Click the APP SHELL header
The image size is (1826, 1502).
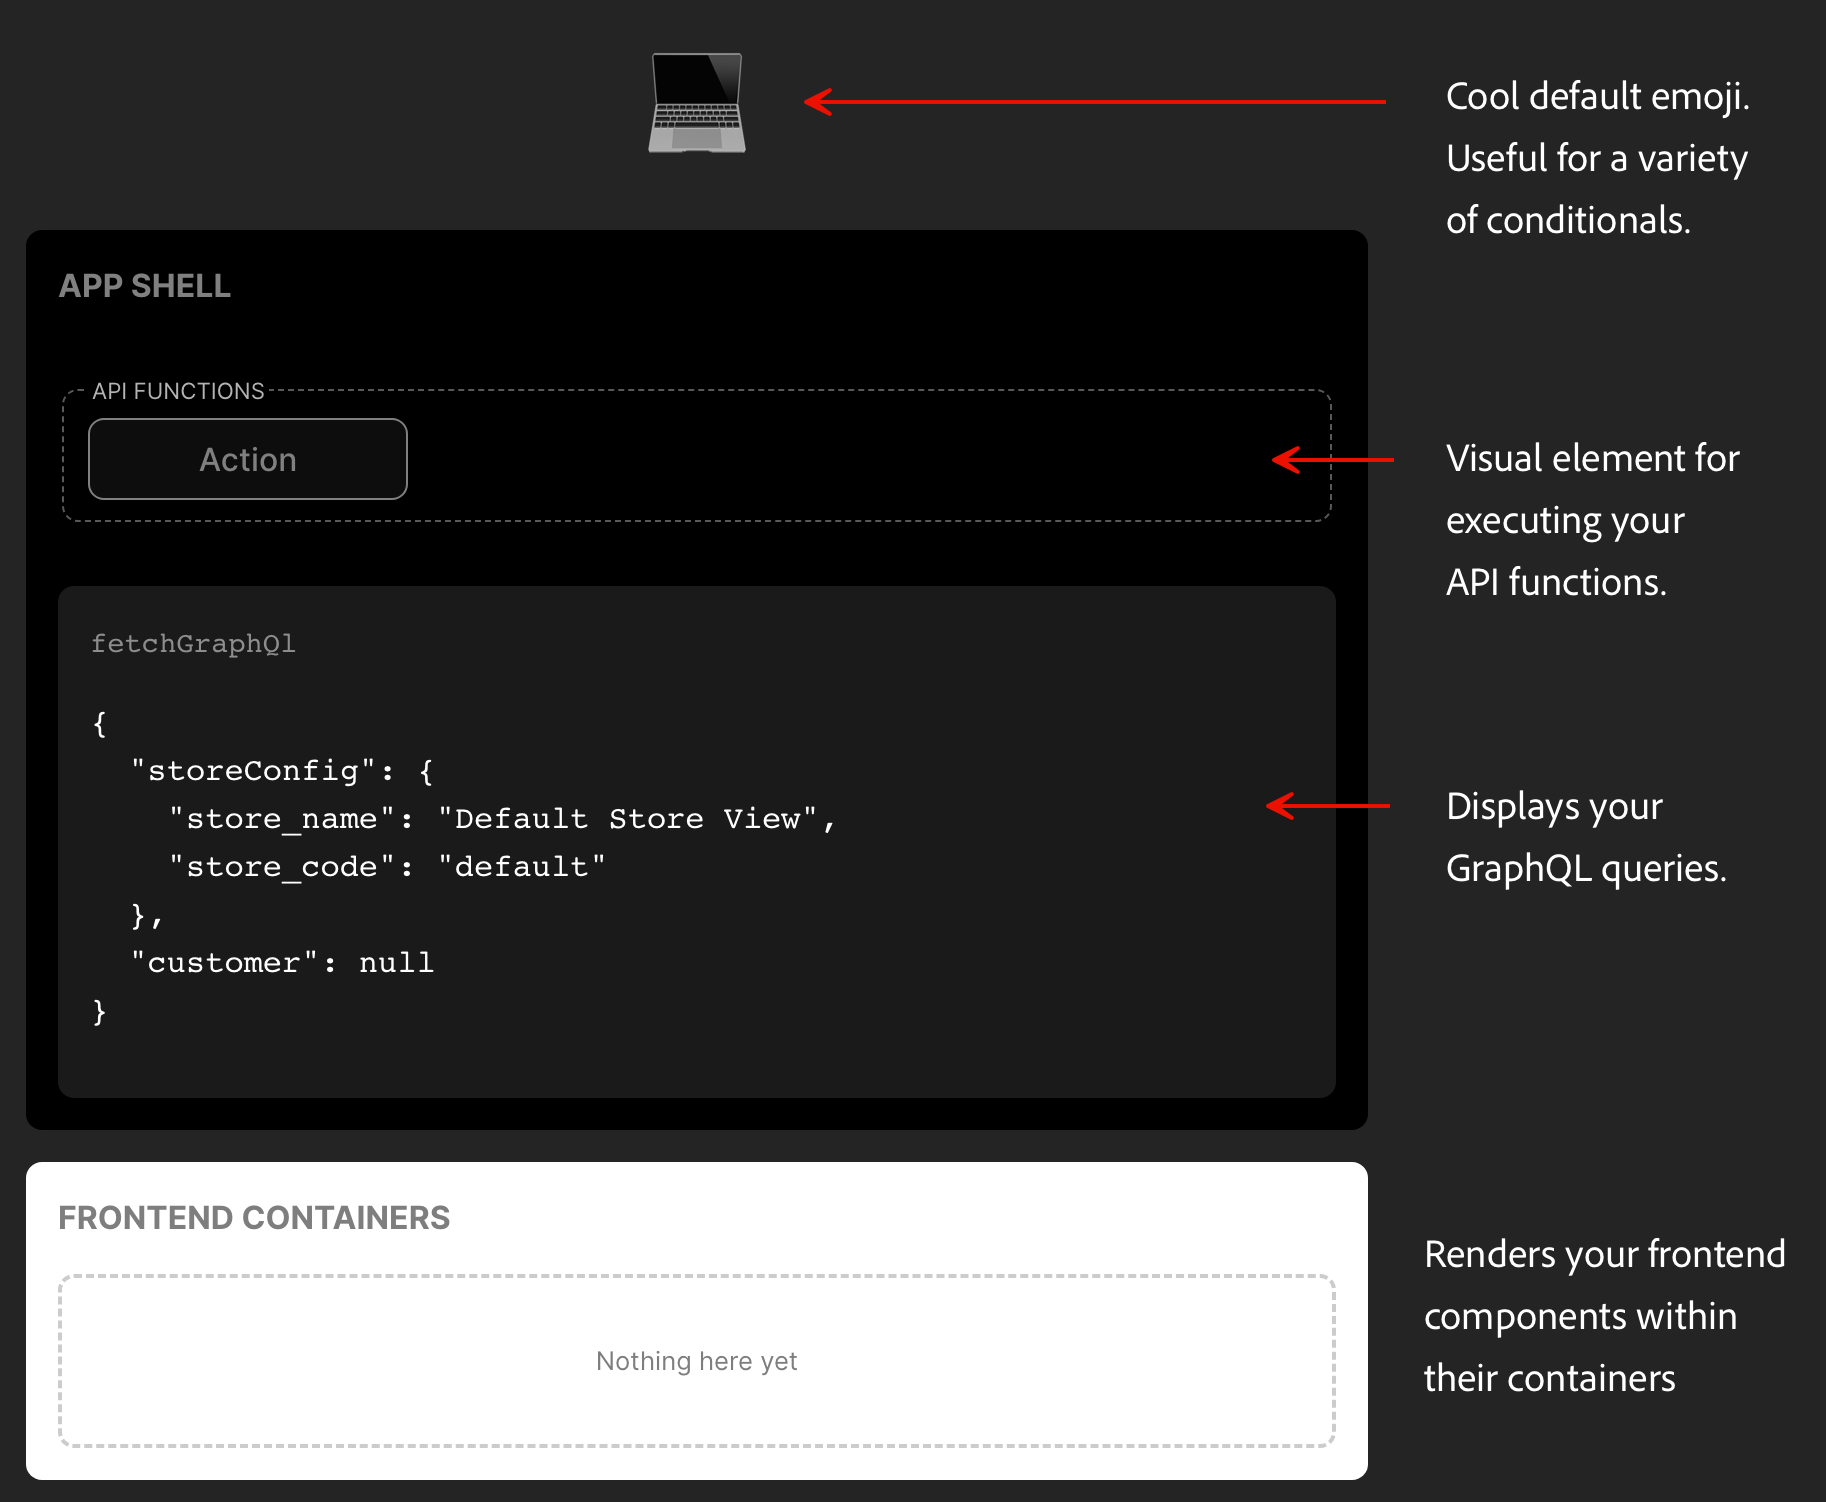pyautogui.click(x=146, y=286)
